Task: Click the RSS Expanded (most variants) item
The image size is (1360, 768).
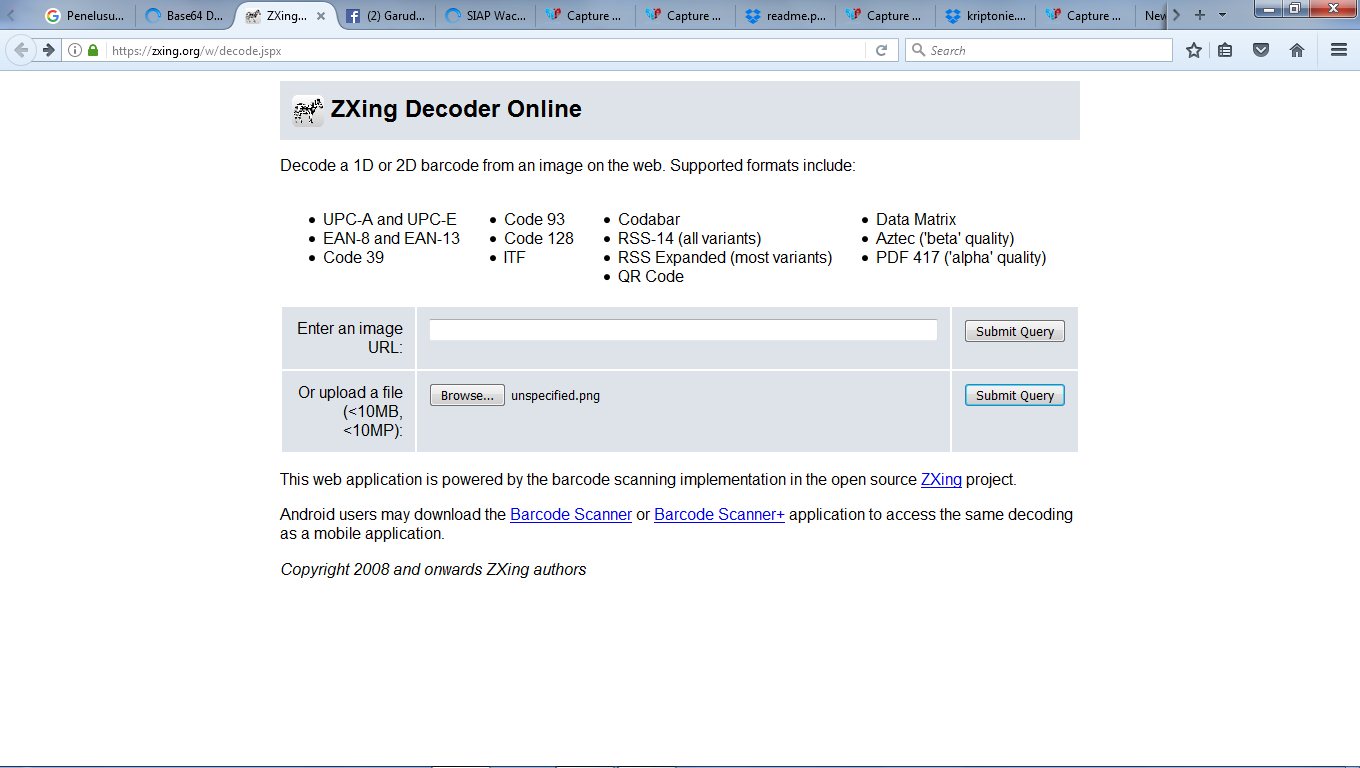Action: tap(725, 257)
